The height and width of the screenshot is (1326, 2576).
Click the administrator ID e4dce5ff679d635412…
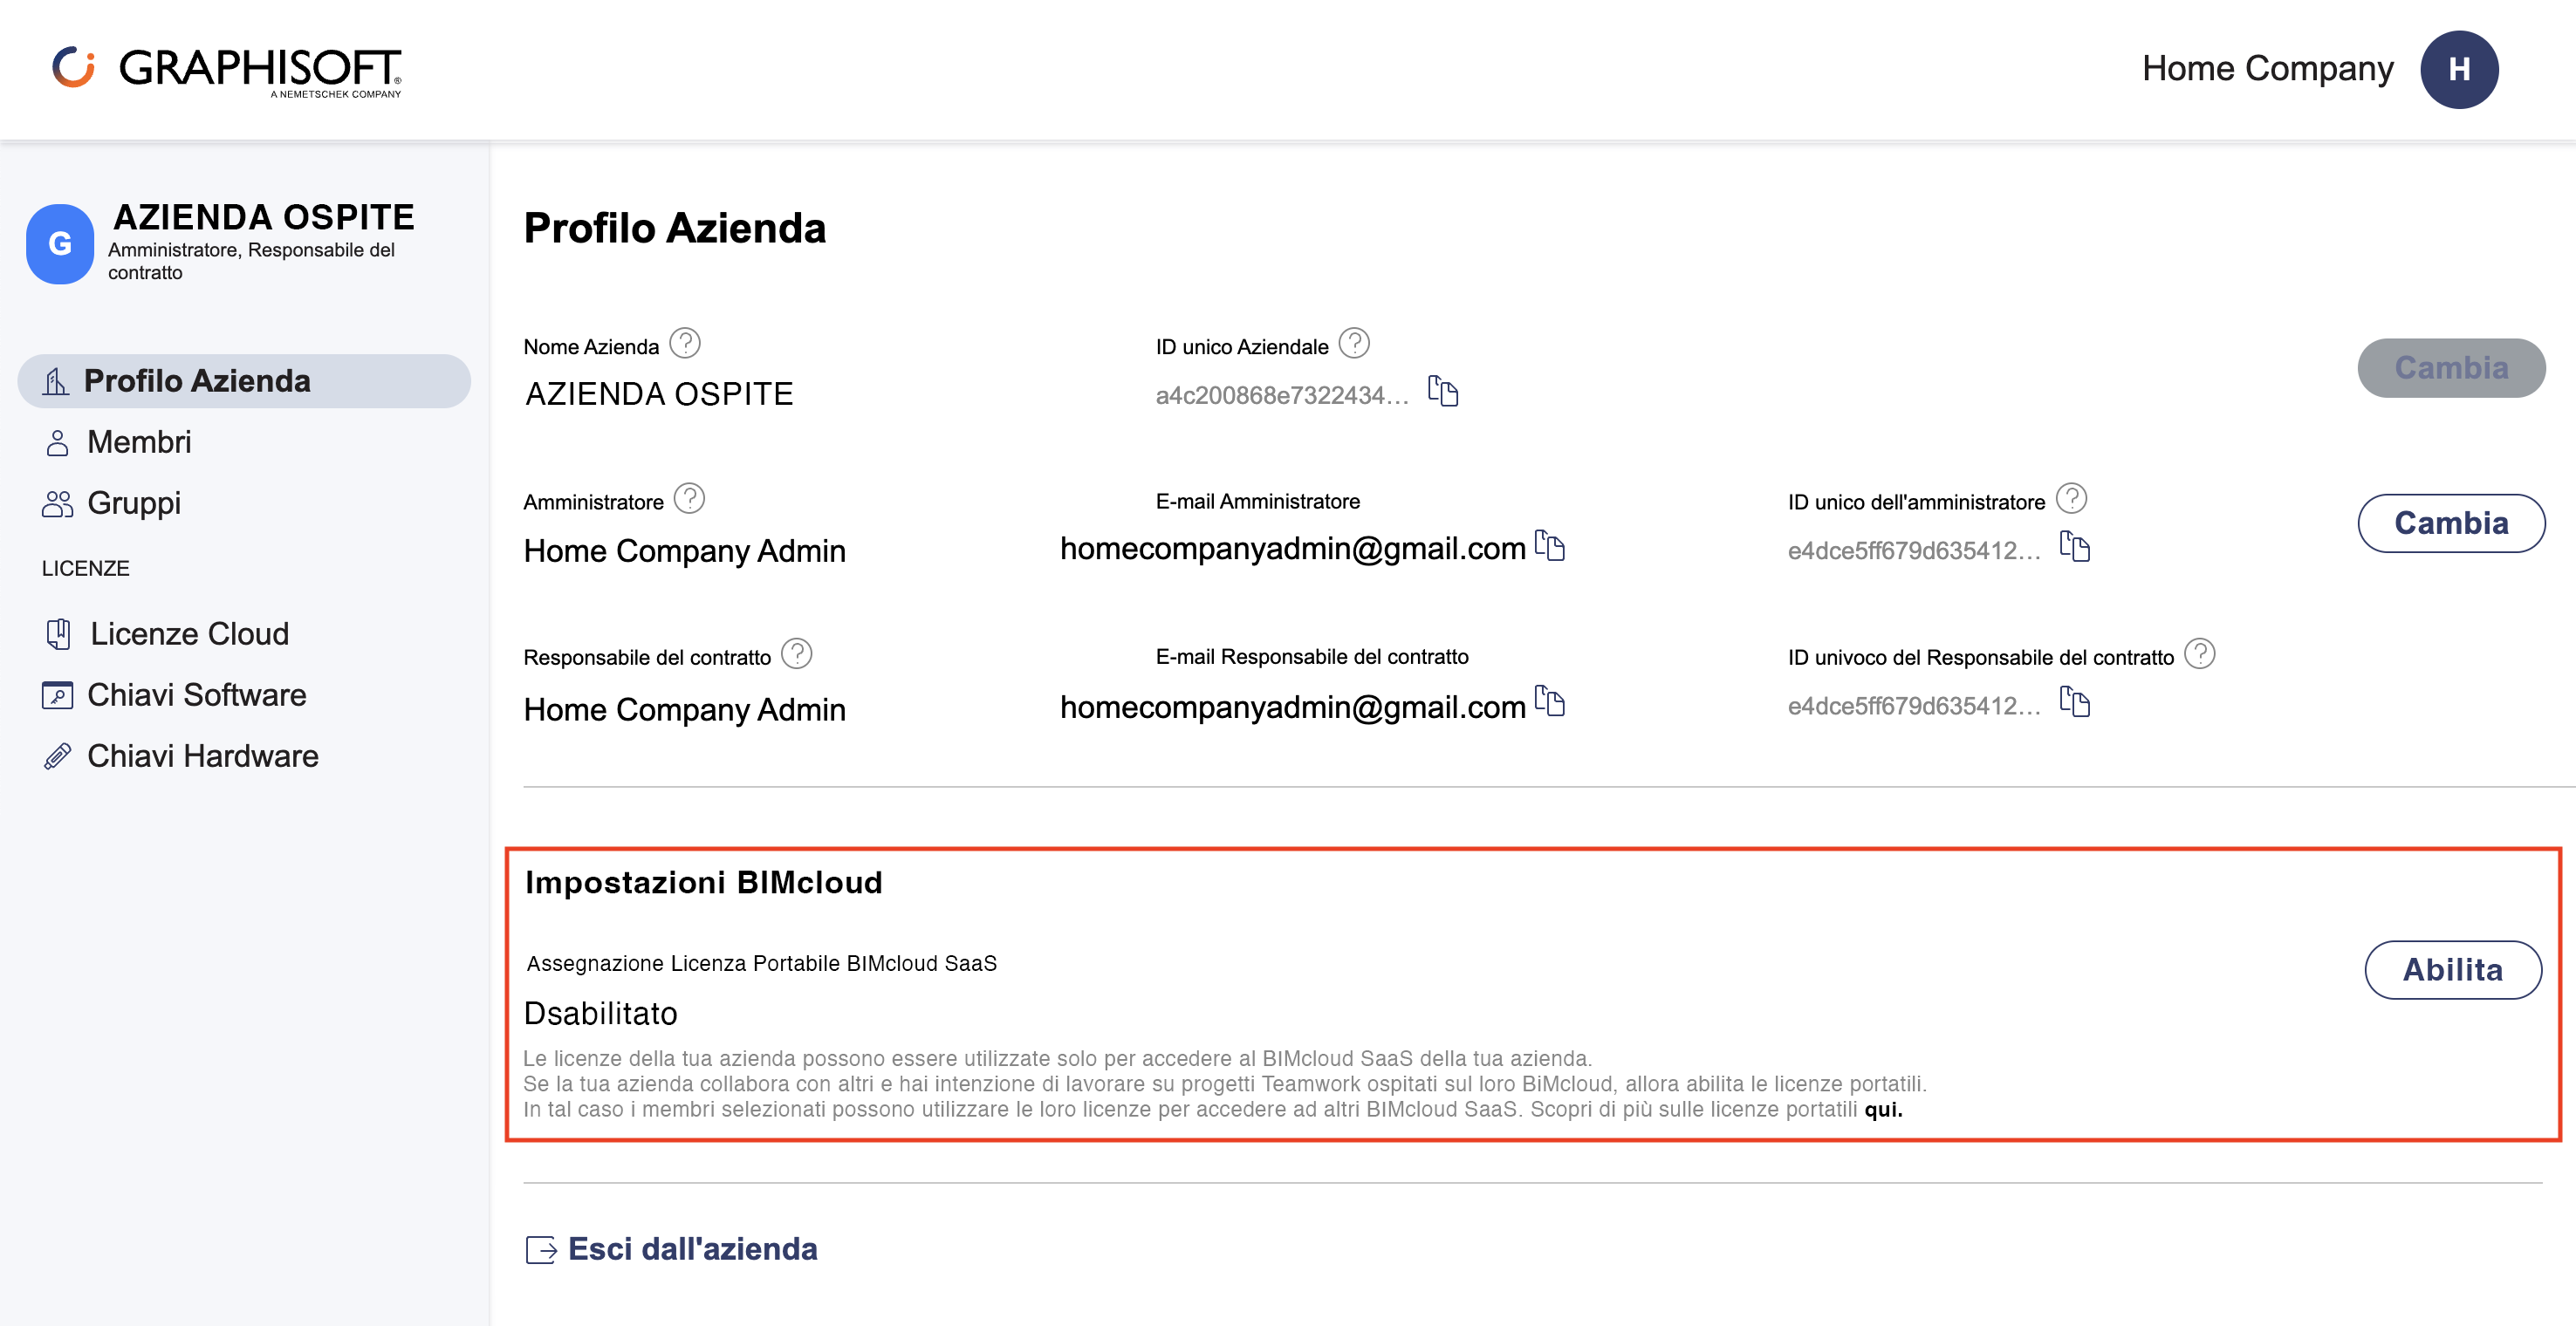click(x=1914, y=550)
